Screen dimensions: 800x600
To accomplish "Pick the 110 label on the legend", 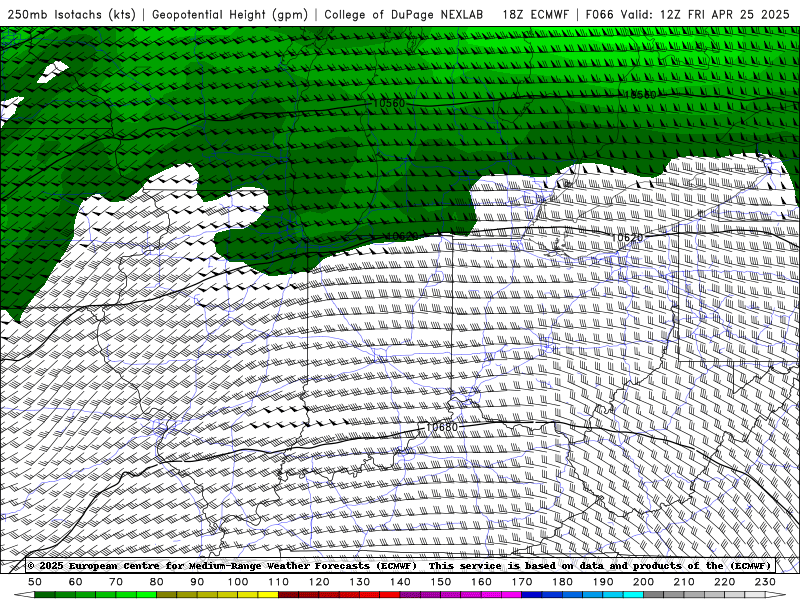I will tap(279, 582).
